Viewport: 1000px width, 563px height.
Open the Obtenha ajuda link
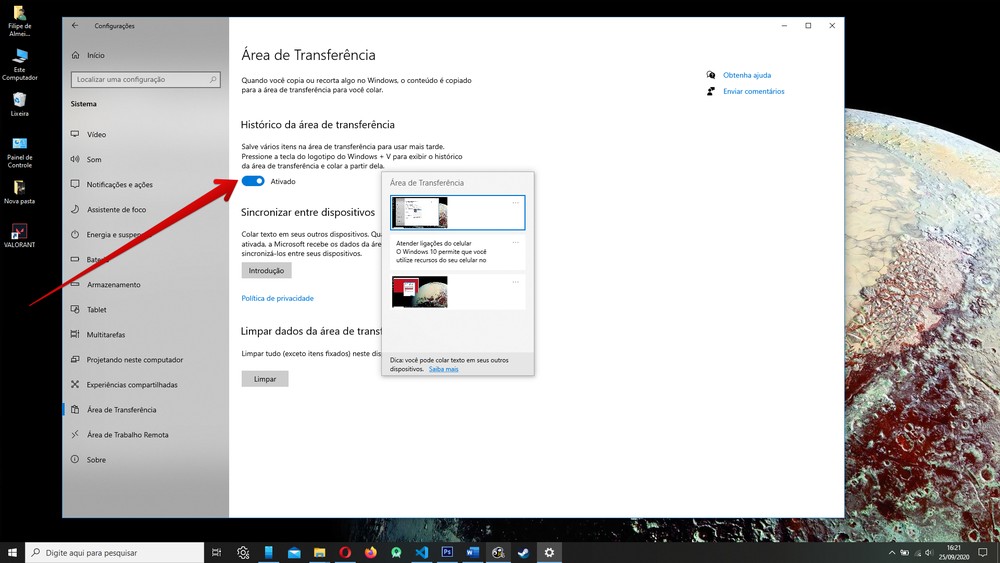[747, 75]
